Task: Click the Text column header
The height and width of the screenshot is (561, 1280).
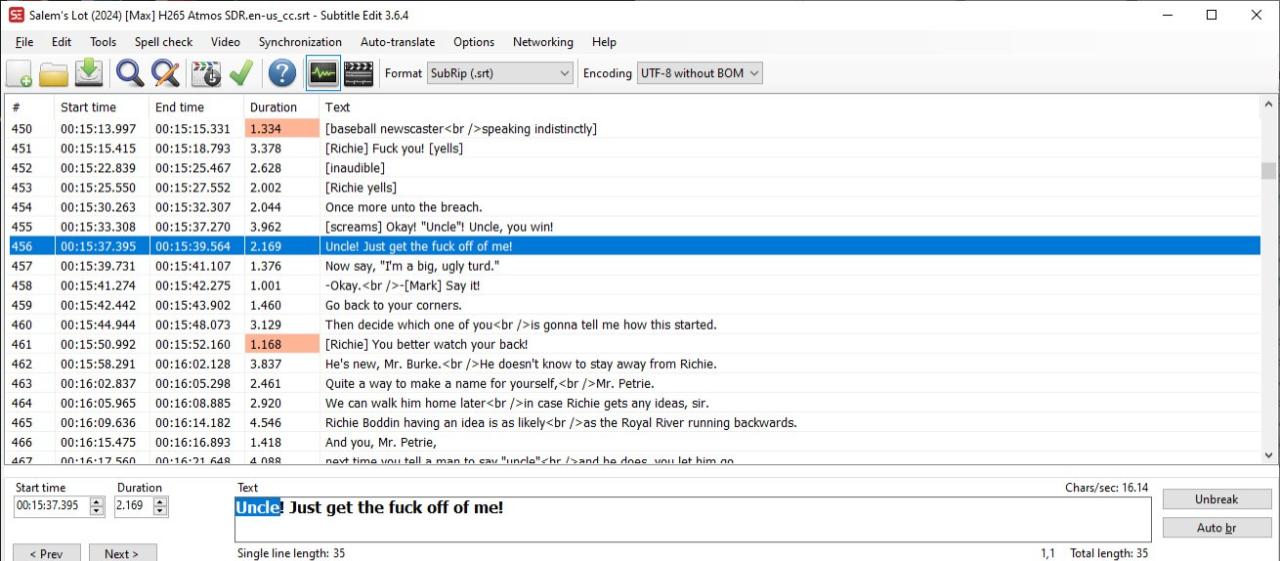Action: pyautogui.click(x=790, y=107)
